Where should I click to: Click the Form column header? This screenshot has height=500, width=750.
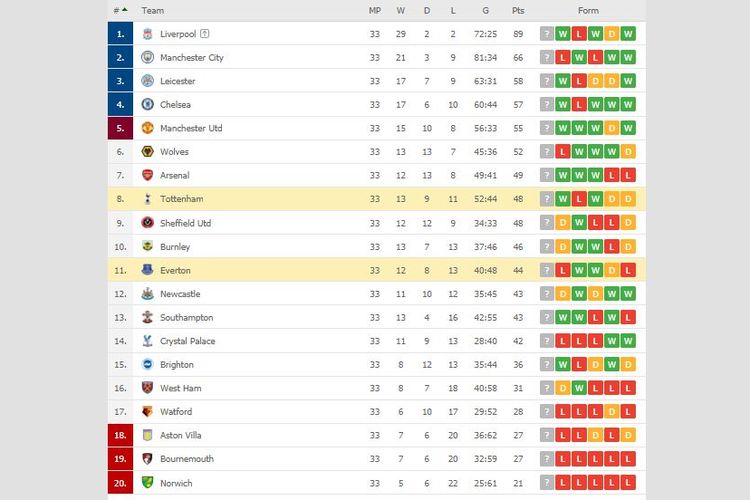tap(588, 10)
